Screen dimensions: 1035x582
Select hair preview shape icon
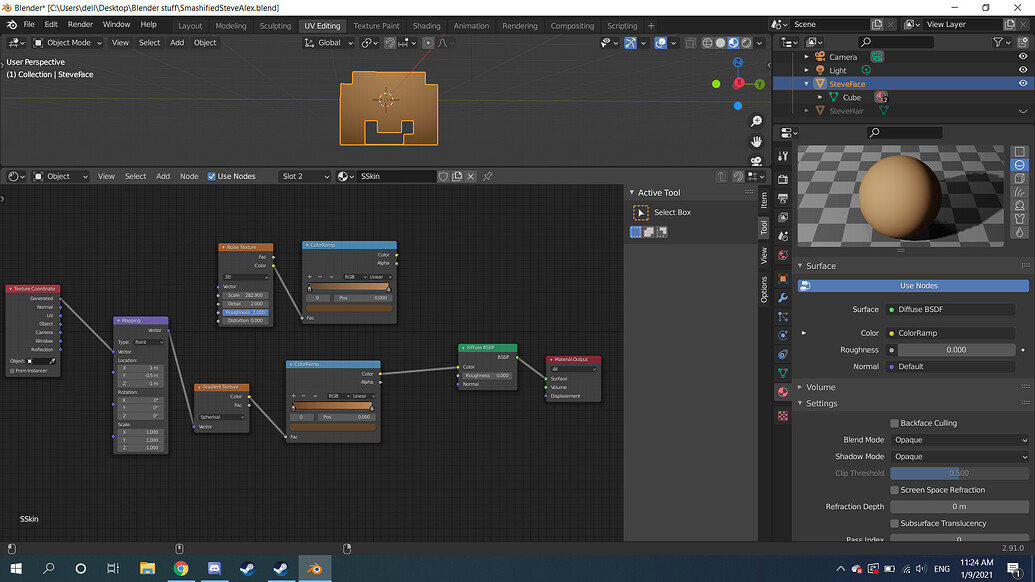1020,192
